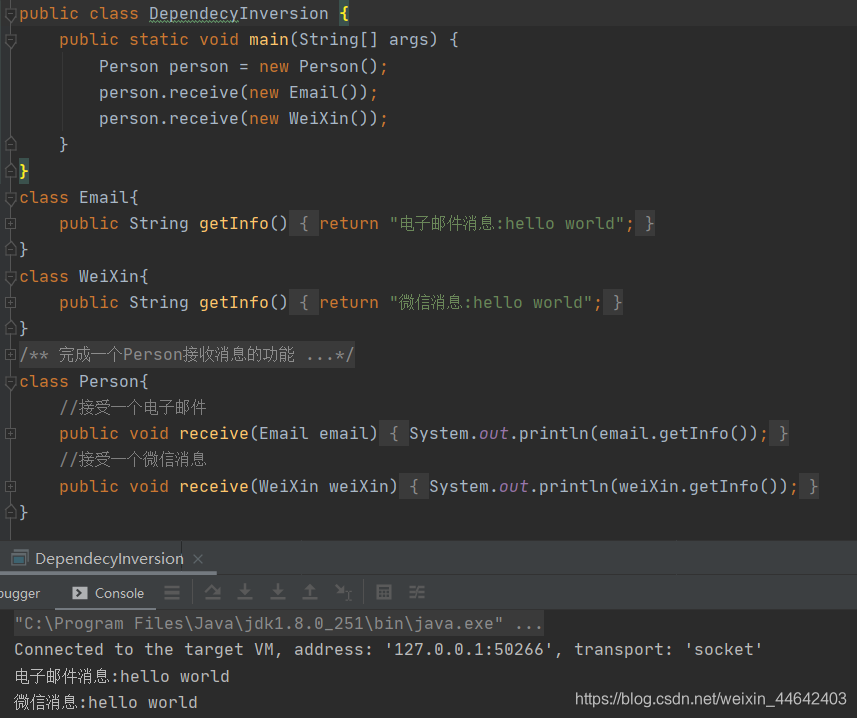Switch to the Debugger tab
857x718 pixels.
(x=20, y=593)
